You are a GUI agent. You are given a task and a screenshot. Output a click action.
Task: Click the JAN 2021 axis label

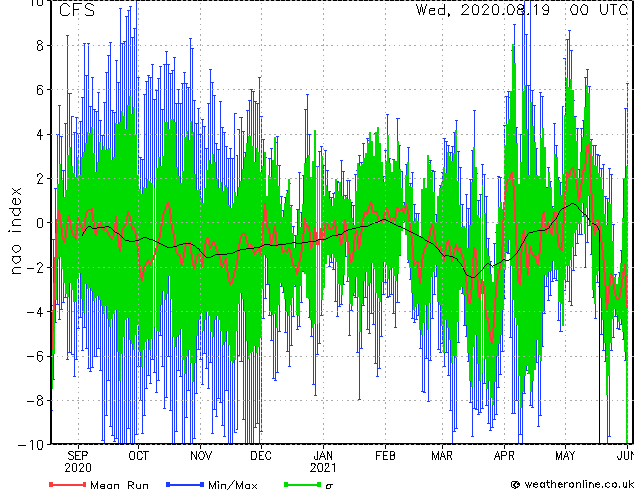click(x=323, y=462)
